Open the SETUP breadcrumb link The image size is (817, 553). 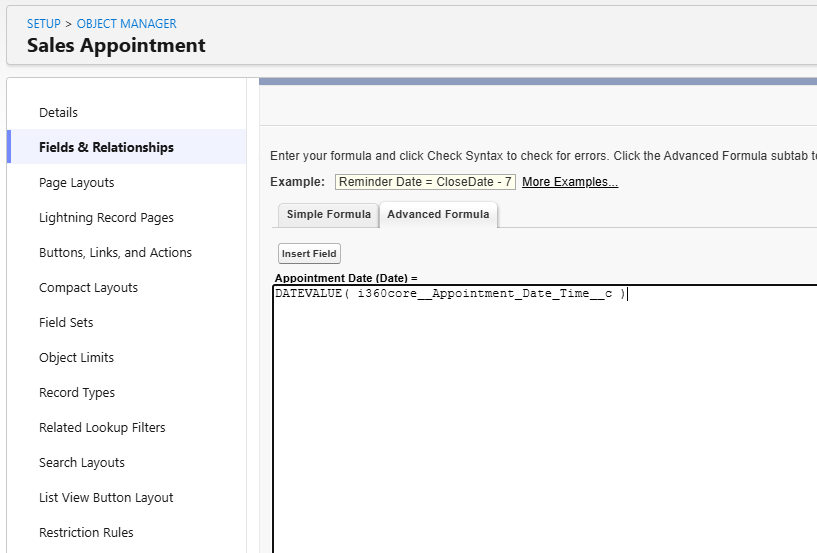(x=44, y=24)
